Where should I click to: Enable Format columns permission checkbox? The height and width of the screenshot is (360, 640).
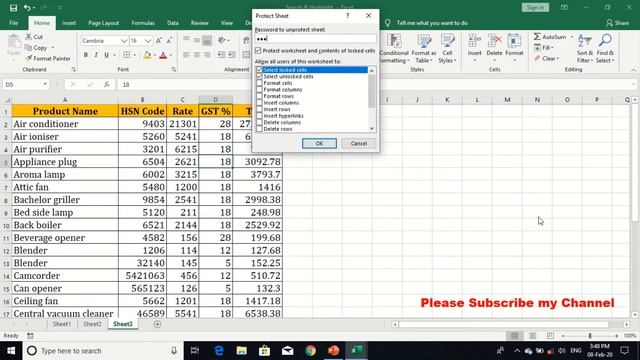click(259, 89)
